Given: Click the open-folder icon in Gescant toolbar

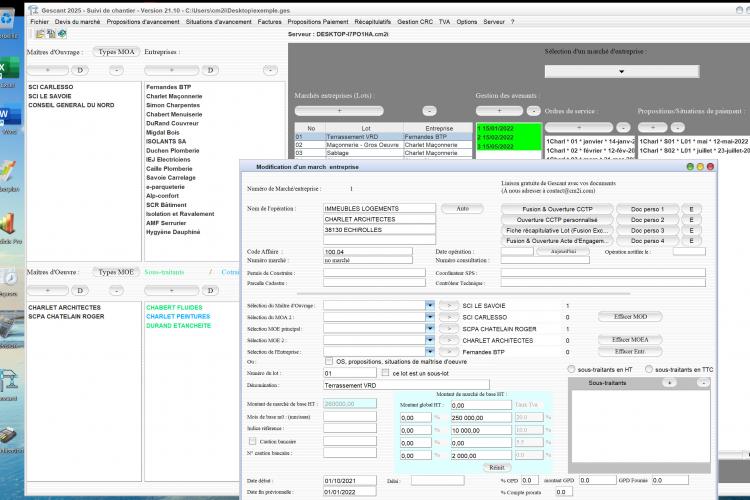Looking at the screenshot, I should tap(40, 33).
